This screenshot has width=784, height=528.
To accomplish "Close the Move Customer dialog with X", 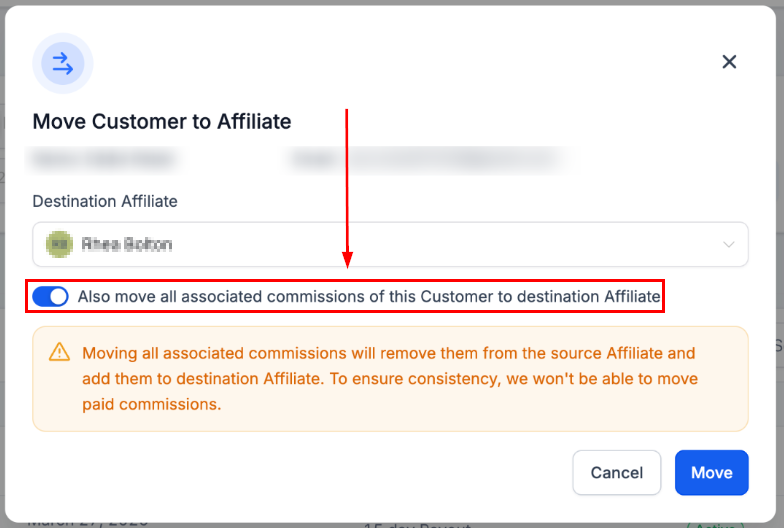I will click(x=729, y=62).
